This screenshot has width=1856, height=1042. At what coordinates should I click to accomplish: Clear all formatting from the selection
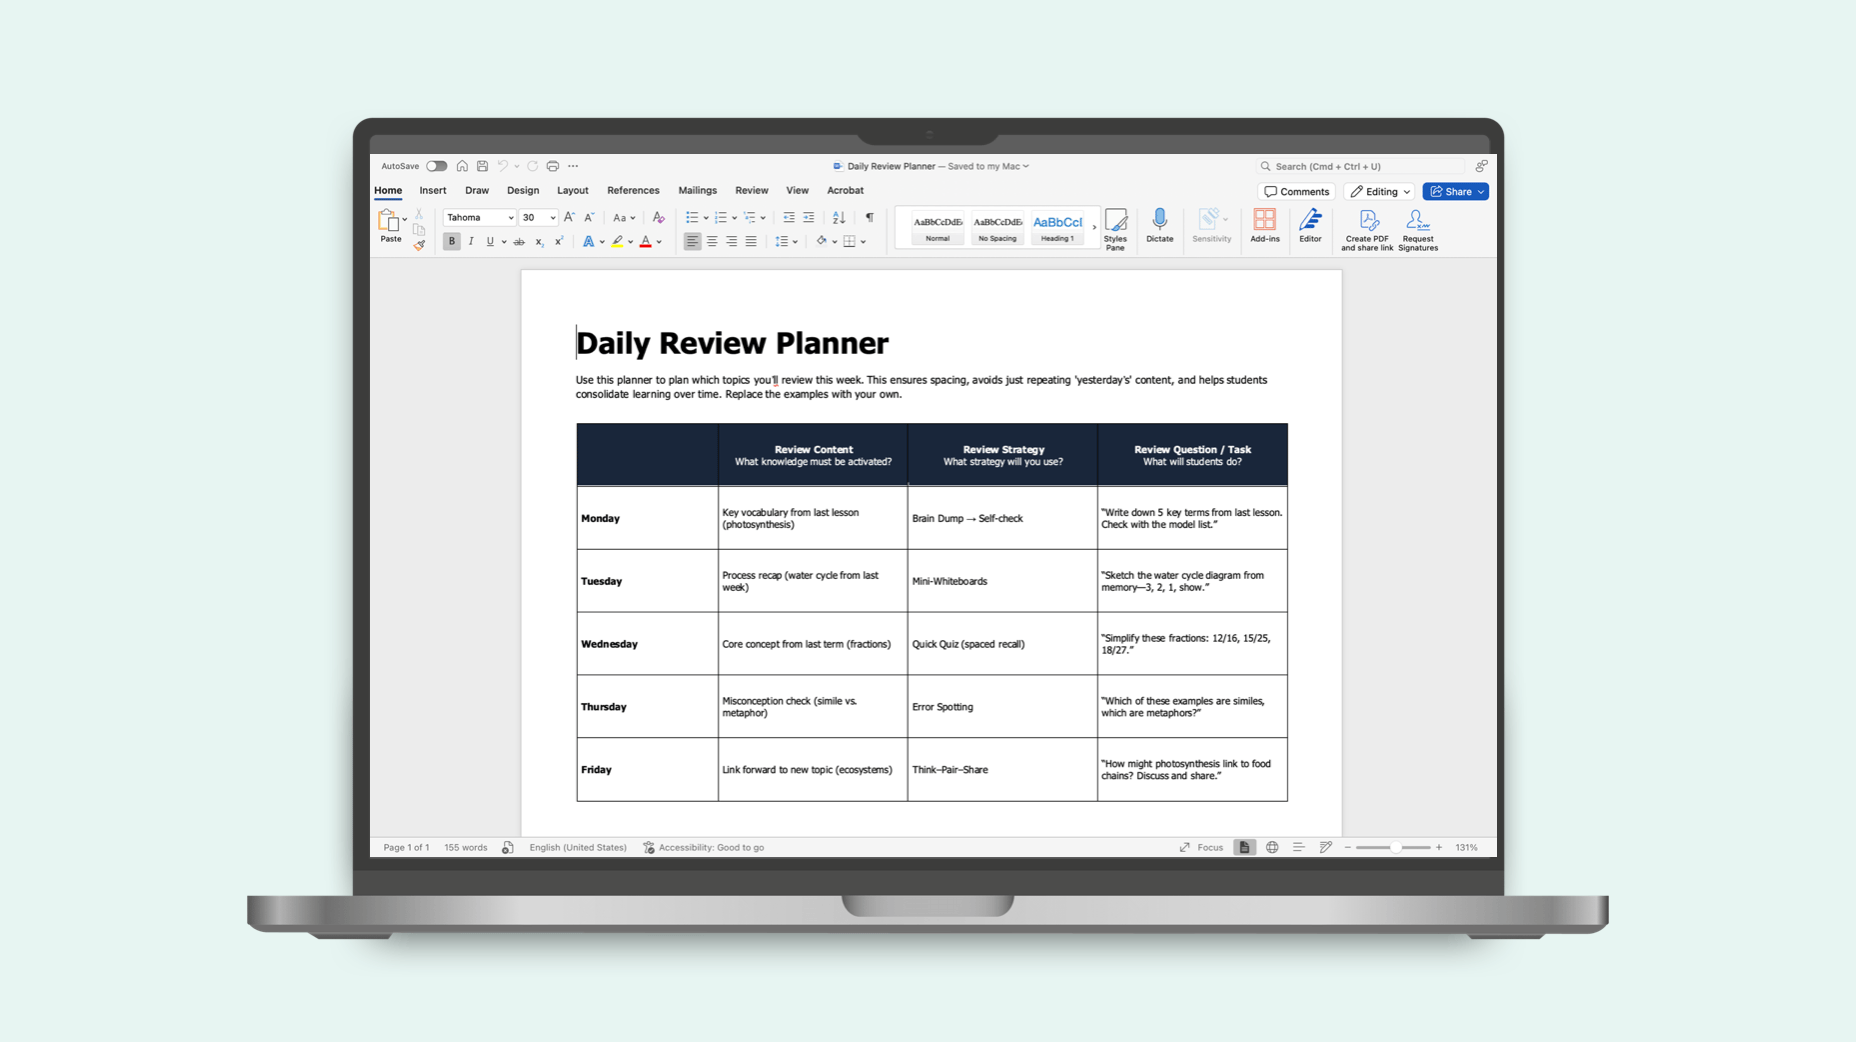pos(658,217)
